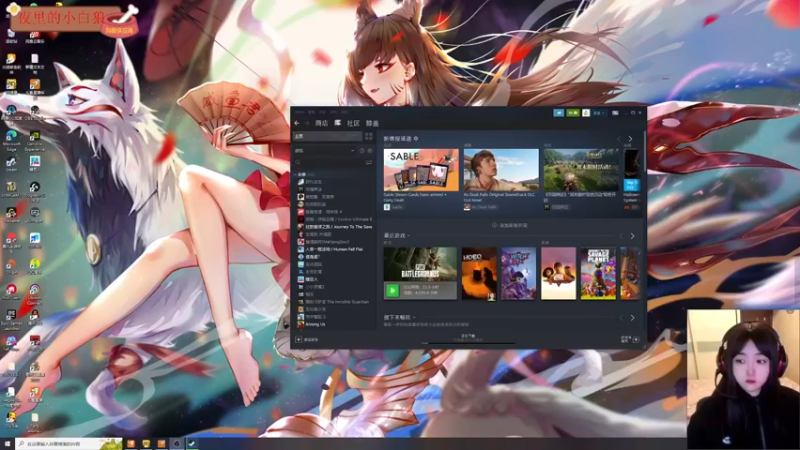The image size is (800, 450).
Task: Click the ready-to-play filter icon in sidebar
Action: pyautogui.click(x=370, y=151)
